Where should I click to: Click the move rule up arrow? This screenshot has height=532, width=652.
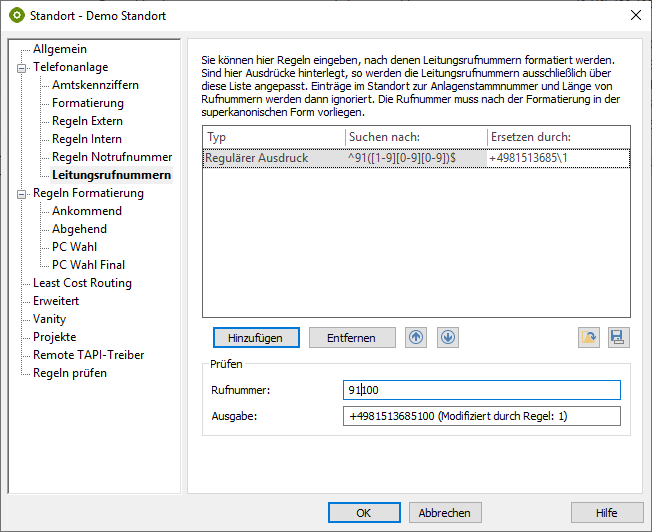416,338
